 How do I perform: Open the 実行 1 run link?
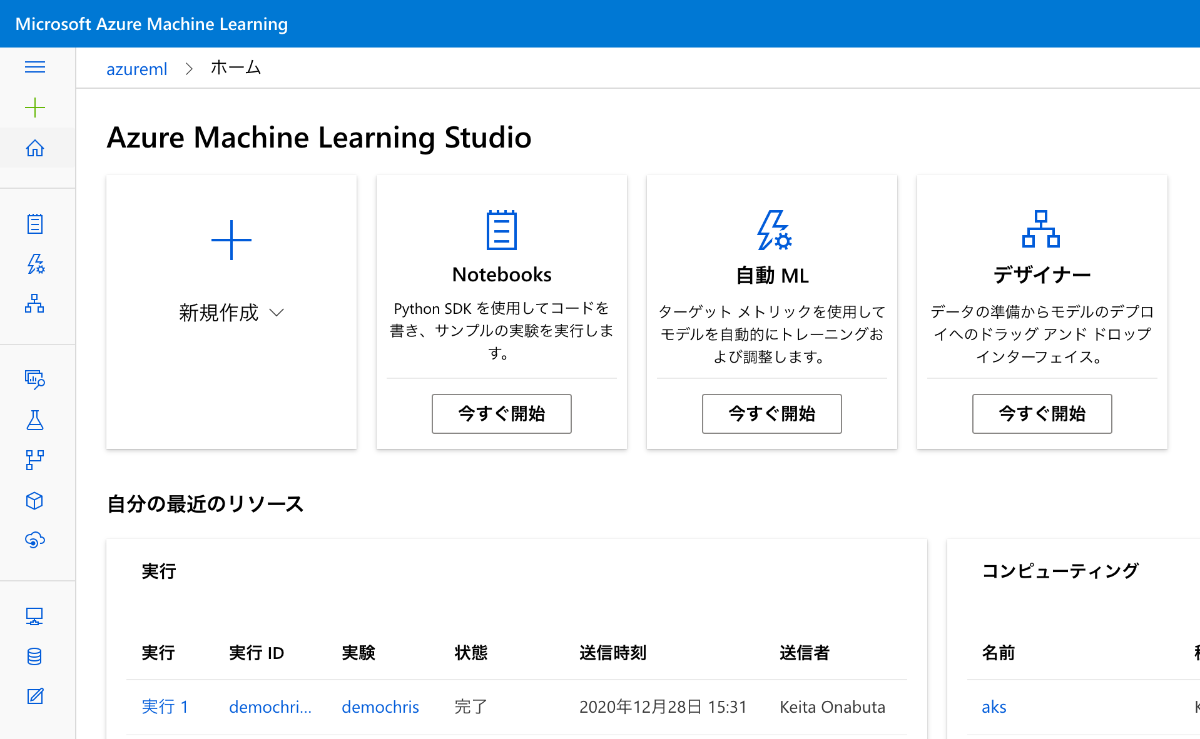click(165, 707)
